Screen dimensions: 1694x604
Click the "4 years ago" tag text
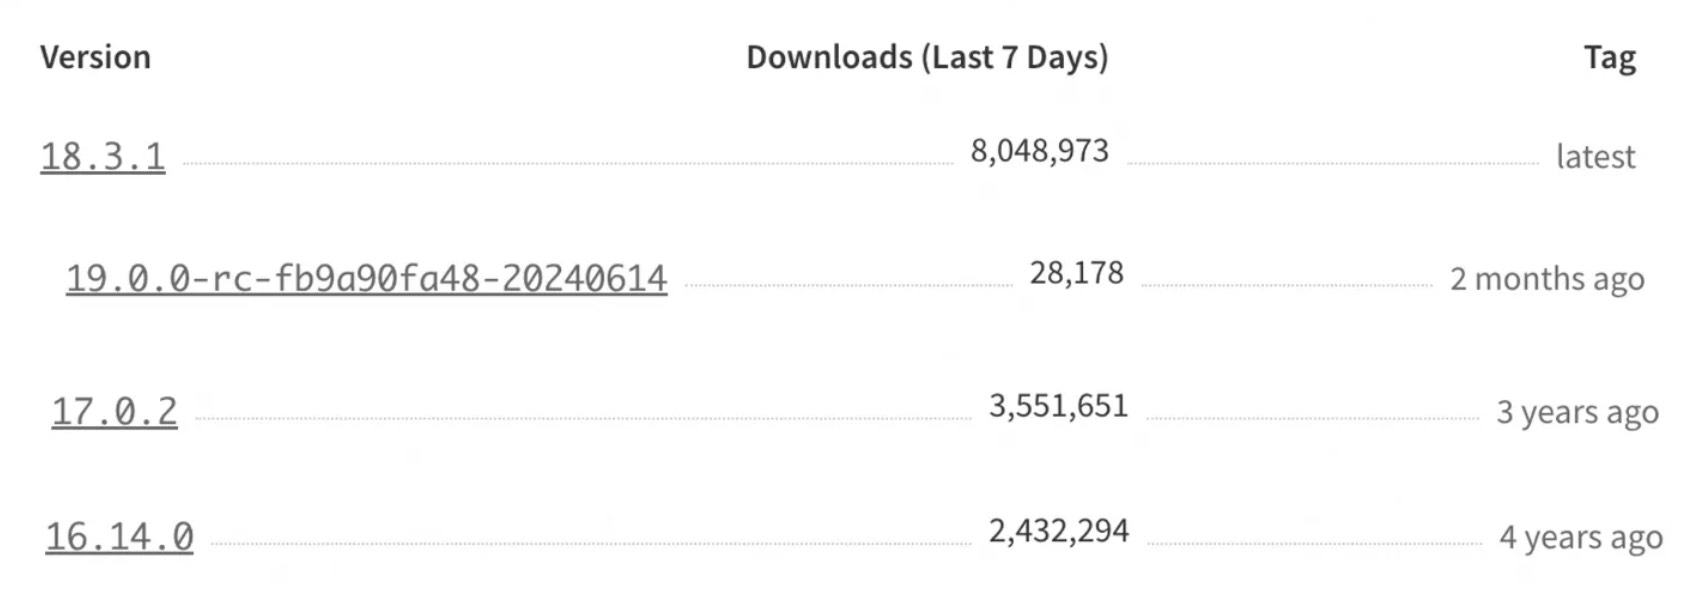[x=1580, y=538]
